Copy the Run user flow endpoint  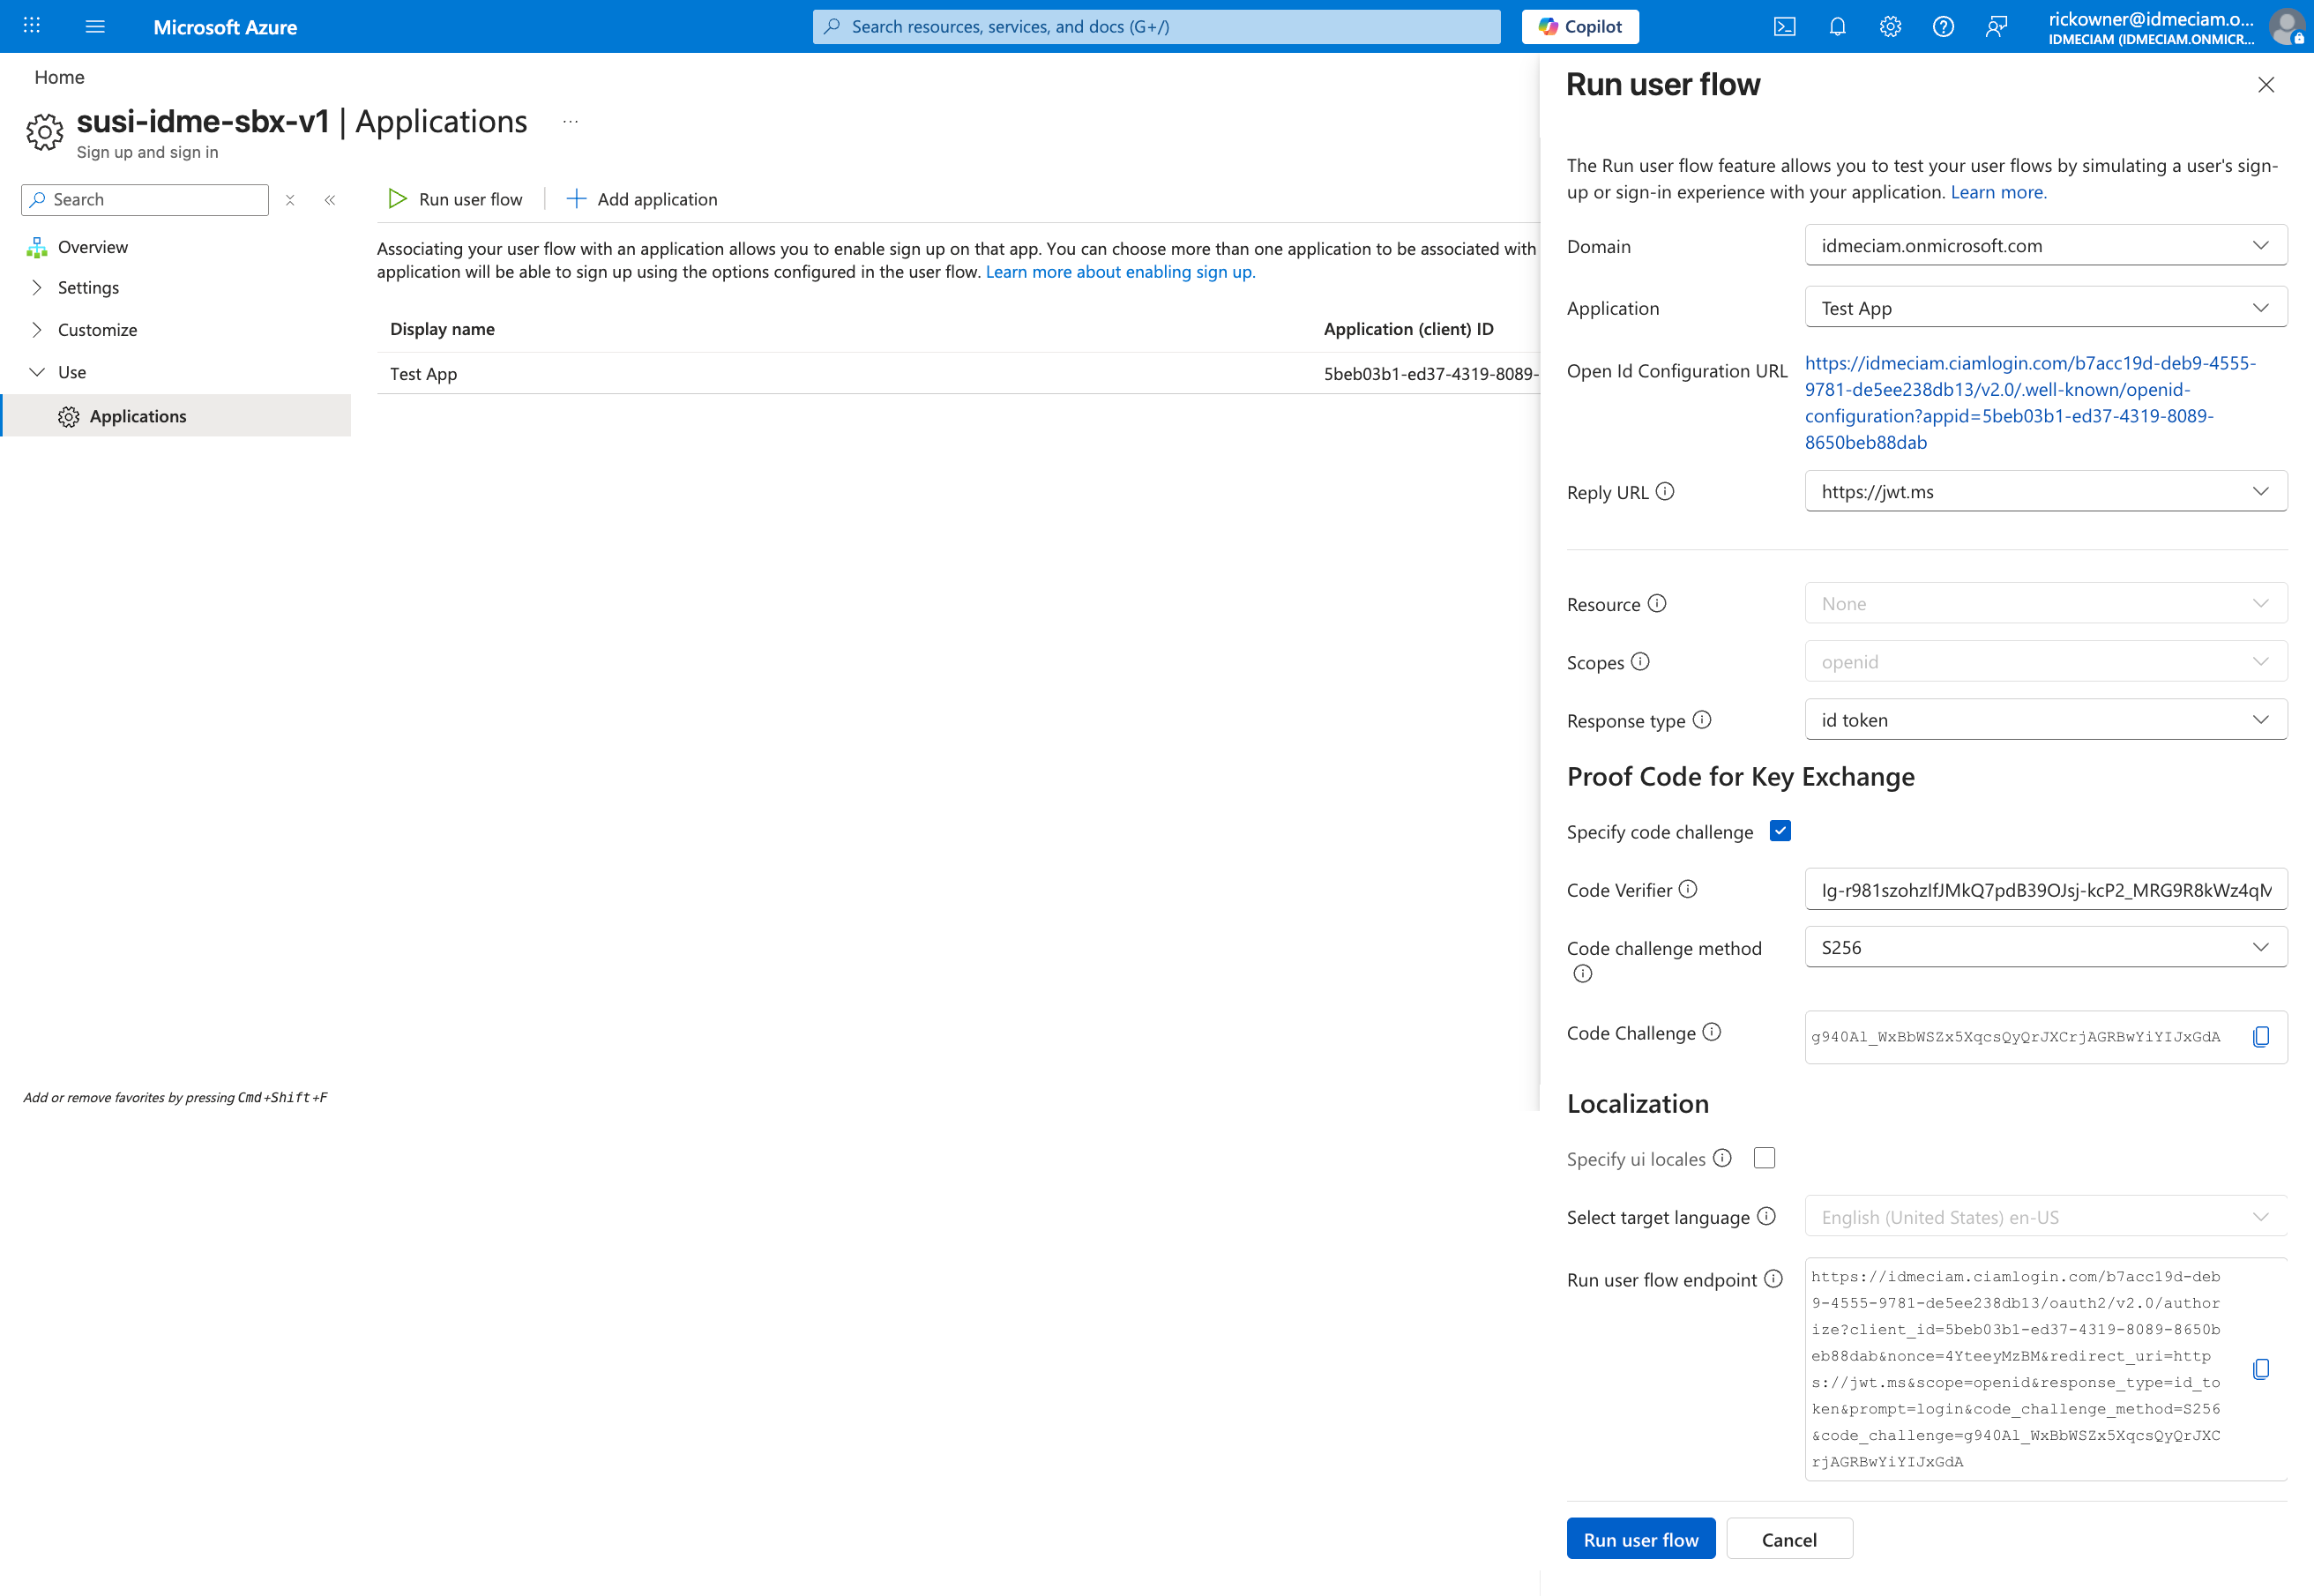pyautogui.click(x=2261, y=1369)
